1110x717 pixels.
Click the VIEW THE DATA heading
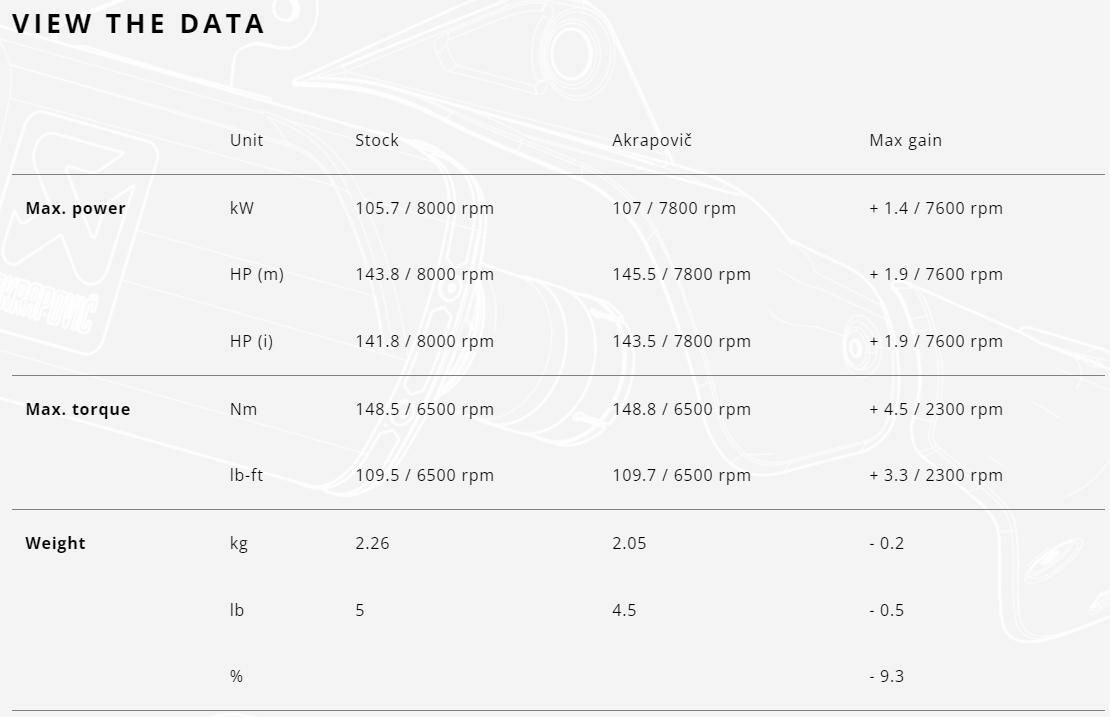139,24
